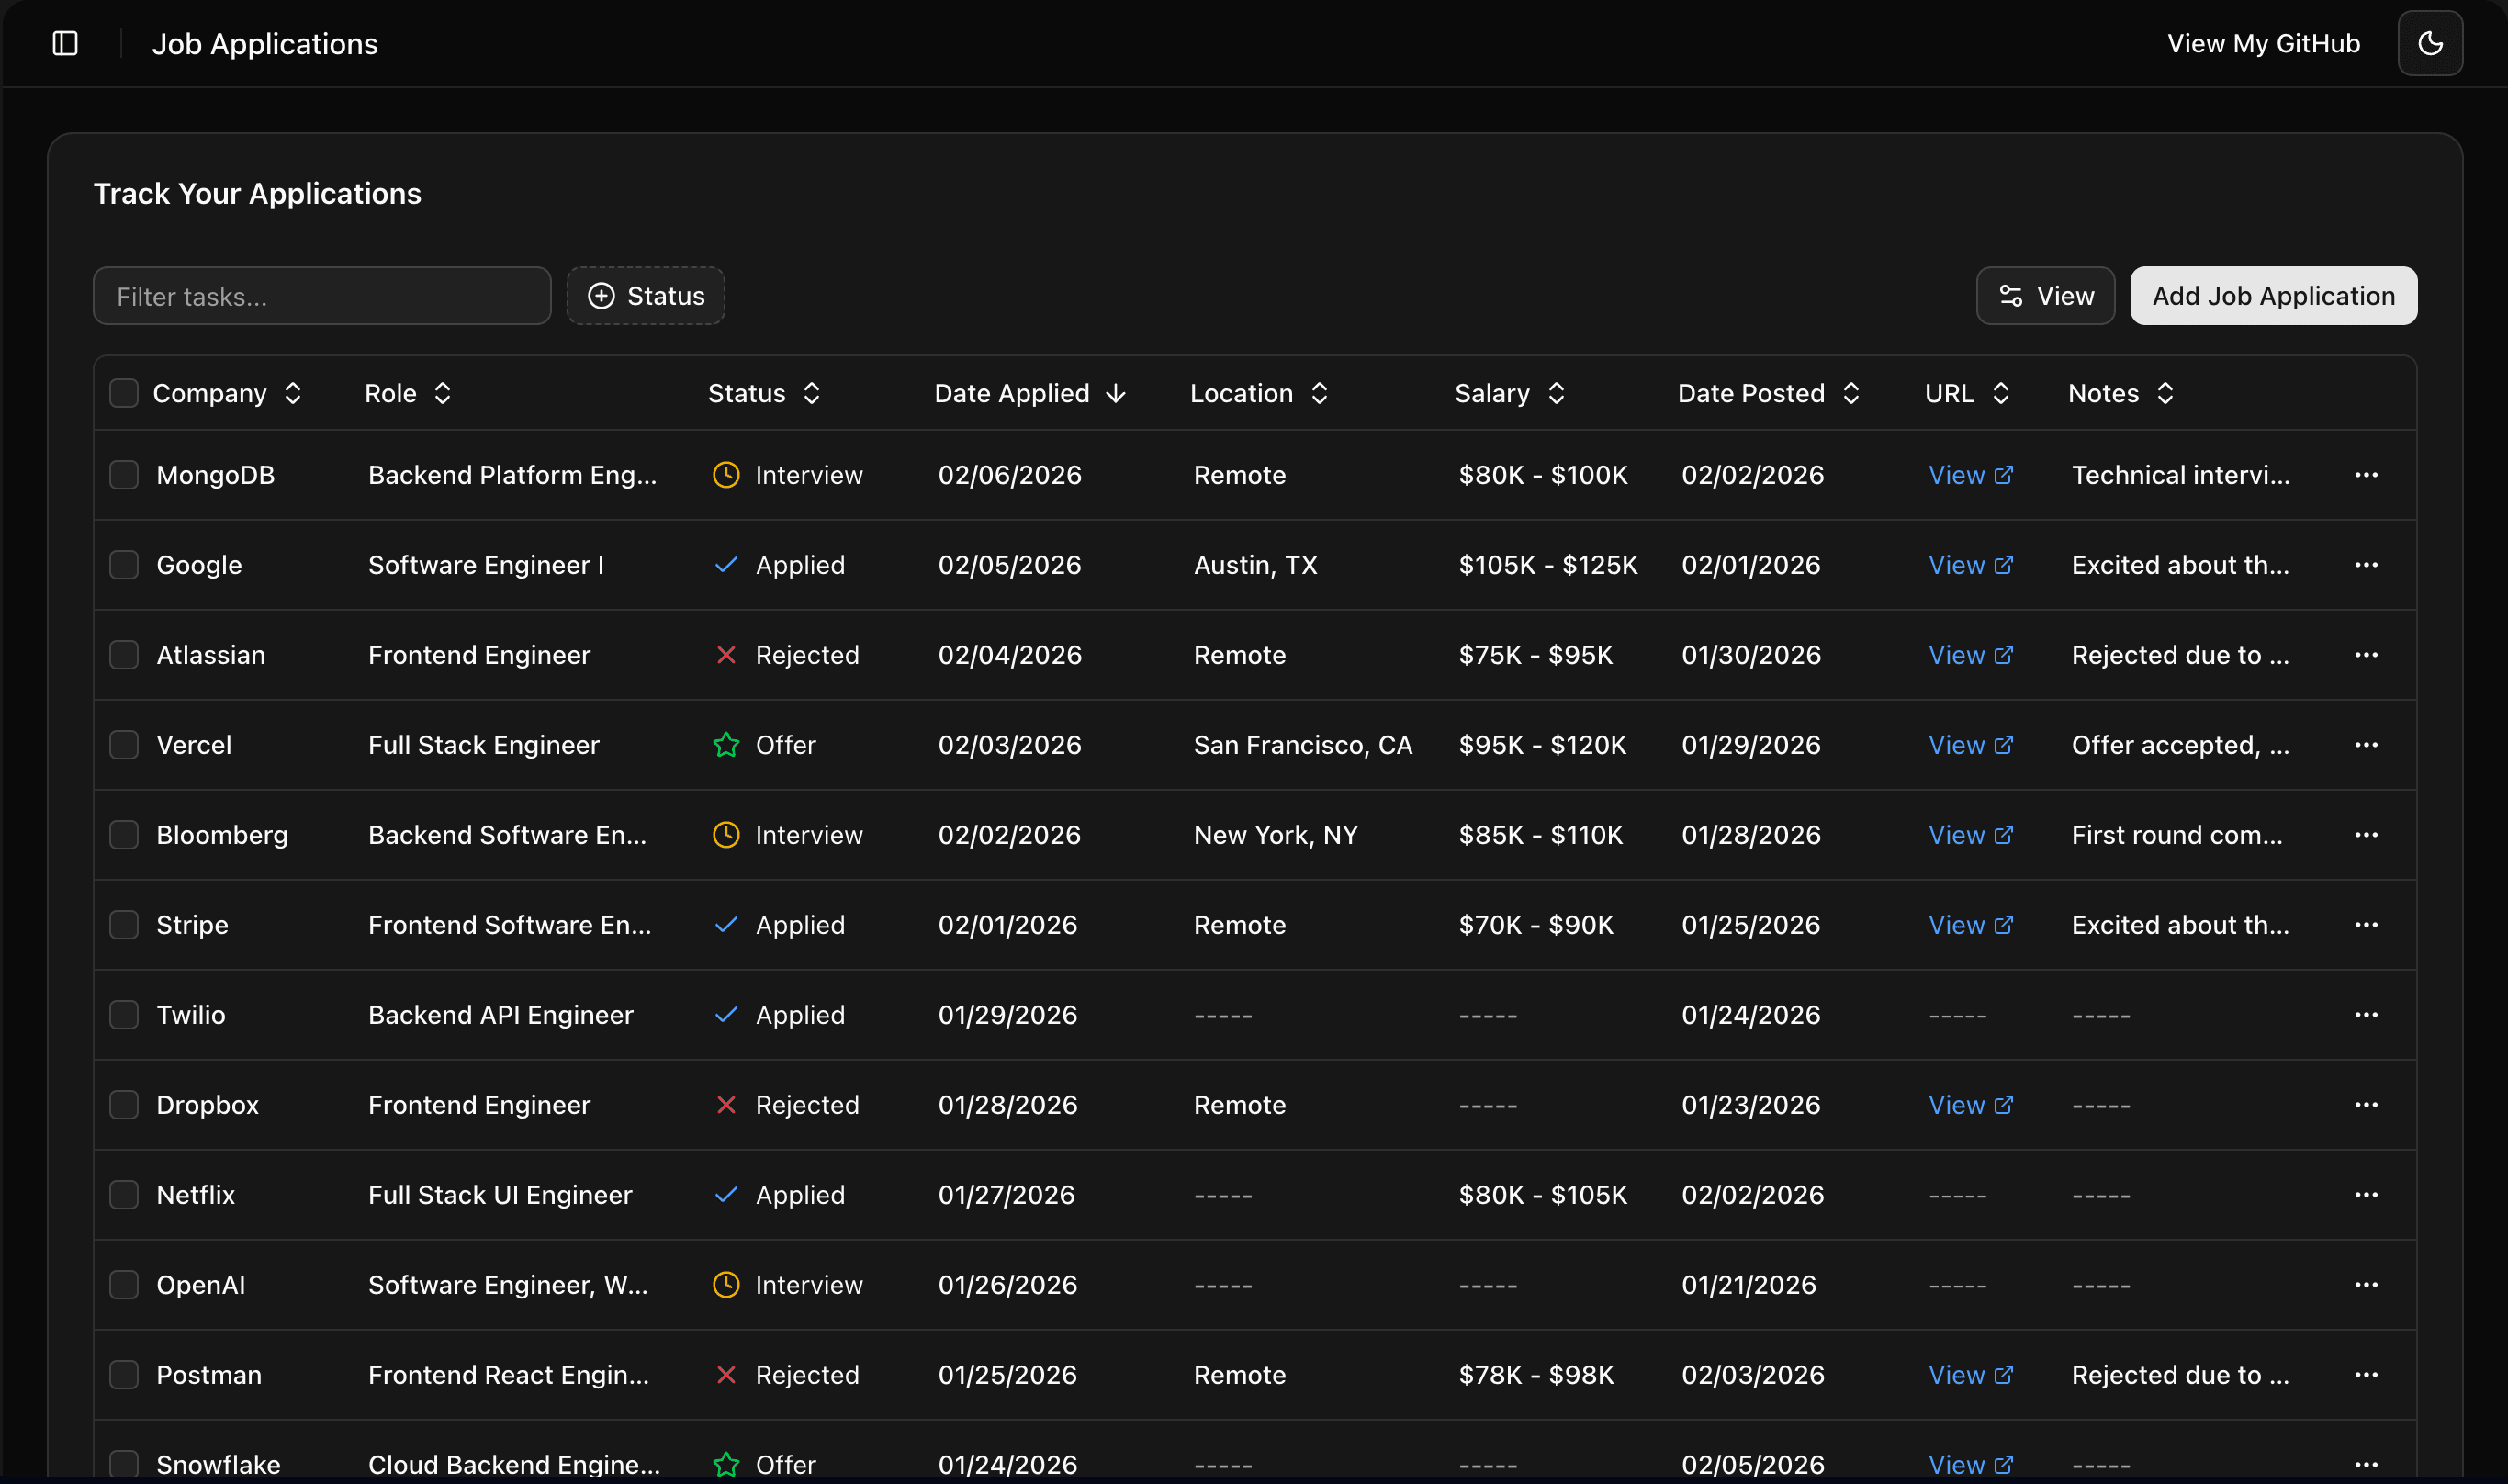Click the clock Interview icon for Bloomberg
This screenshot has height=1484, width=2508.
[x=726, y=835]
